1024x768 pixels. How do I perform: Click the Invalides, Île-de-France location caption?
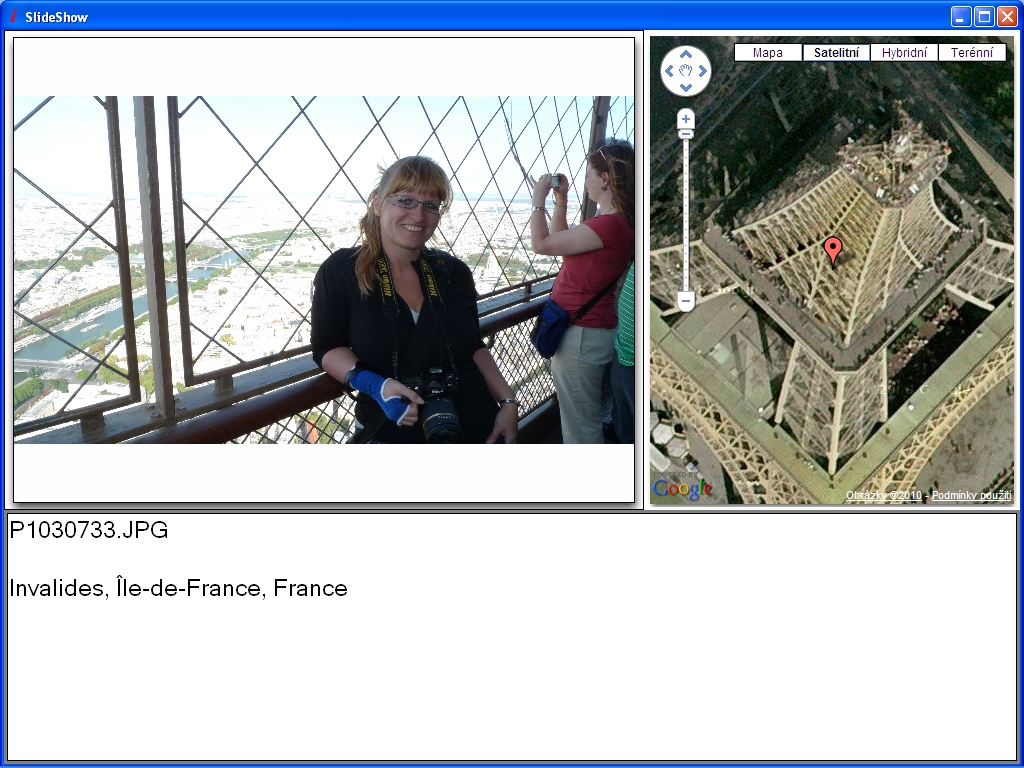point(178,589)
